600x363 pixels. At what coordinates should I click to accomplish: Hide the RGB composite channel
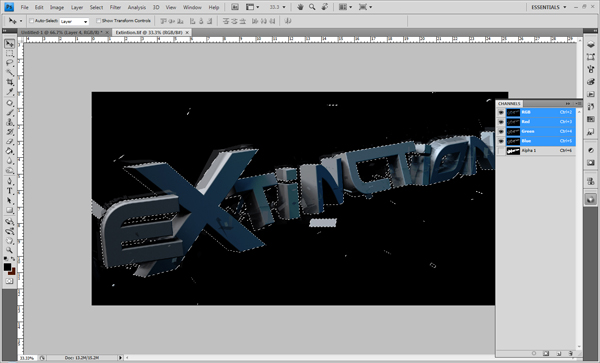tap(501, 112)
